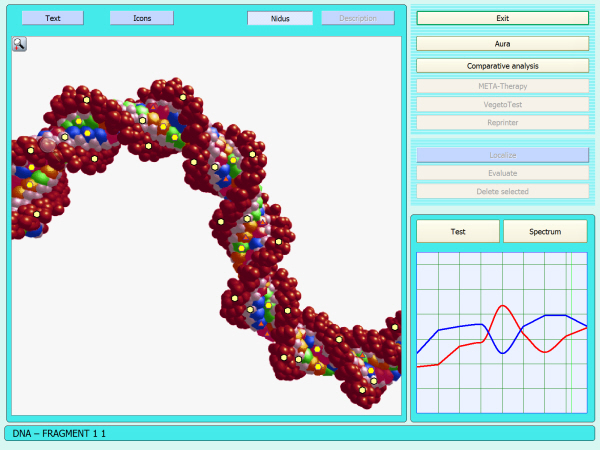
Task: Click the Localize button
Action: pos(502,155)
